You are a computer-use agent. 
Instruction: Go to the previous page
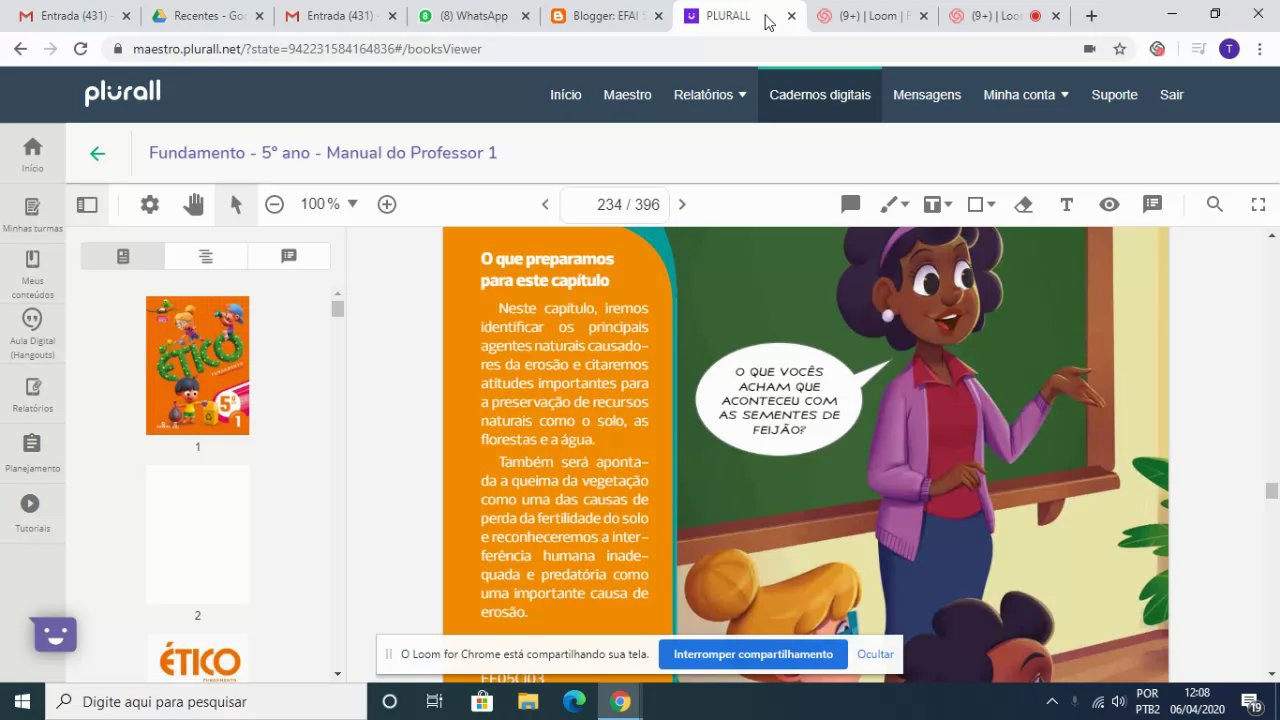tap(545, 204)
